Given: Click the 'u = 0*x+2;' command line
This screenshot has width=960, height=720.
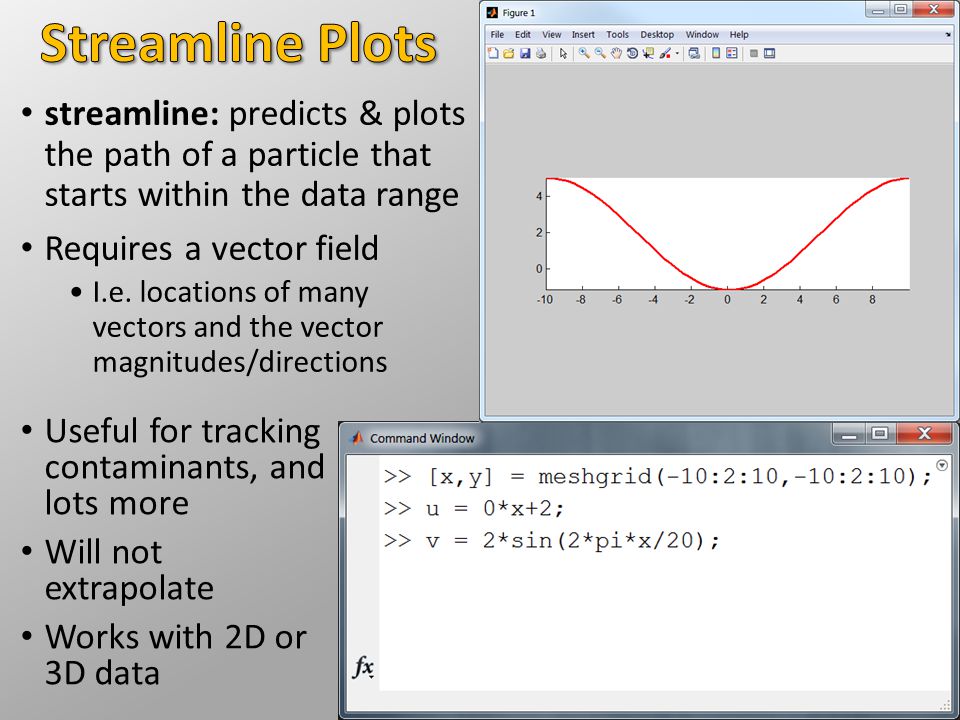Looking at the screenshot, I should point(474,508).
